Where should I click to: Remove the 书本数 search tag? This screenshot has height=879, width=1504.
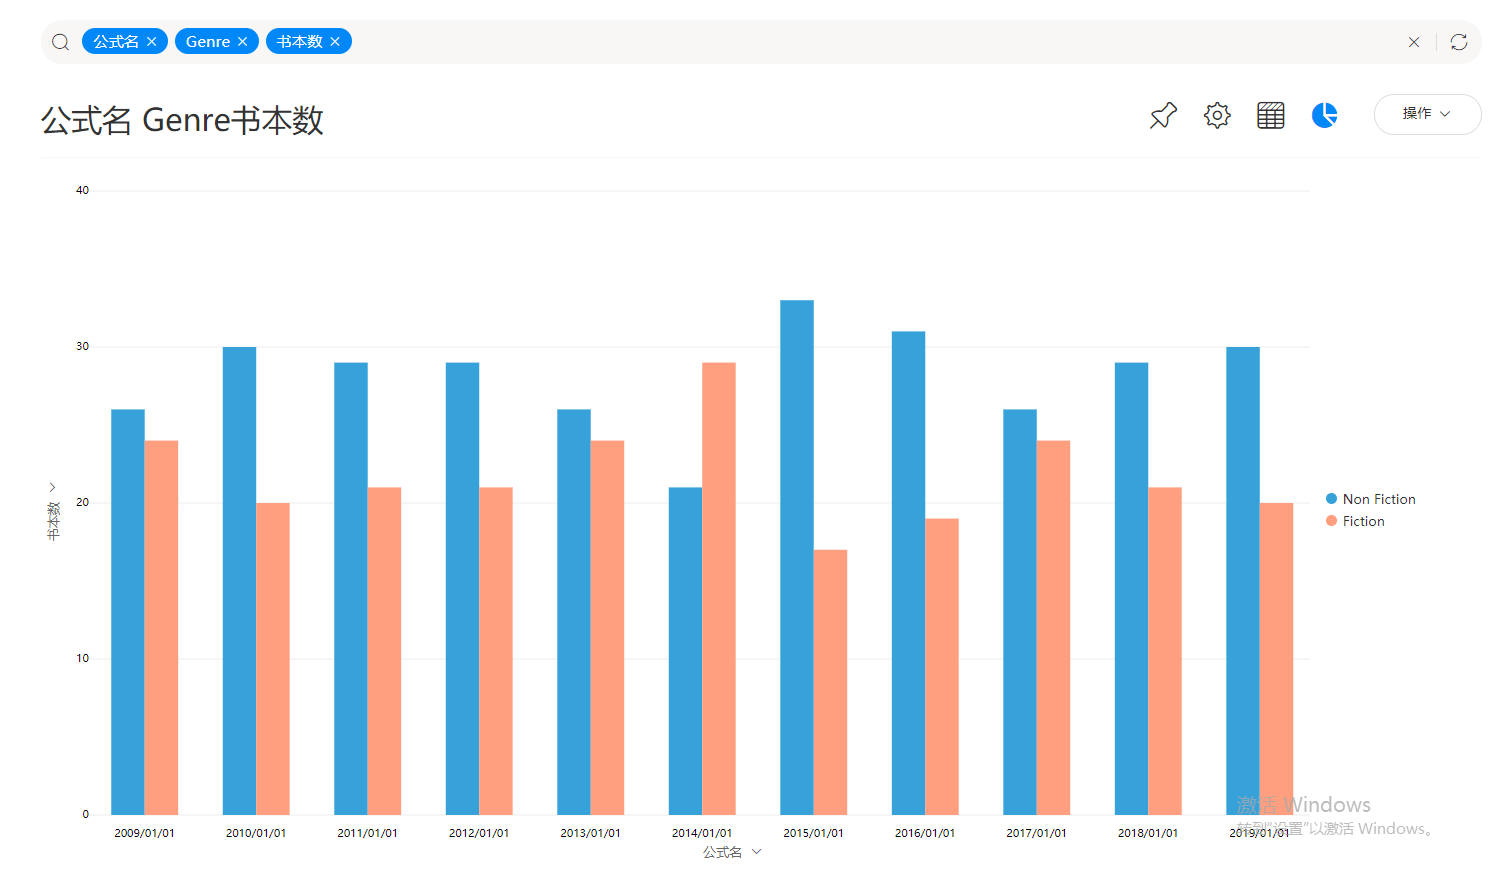pos(335,42)
